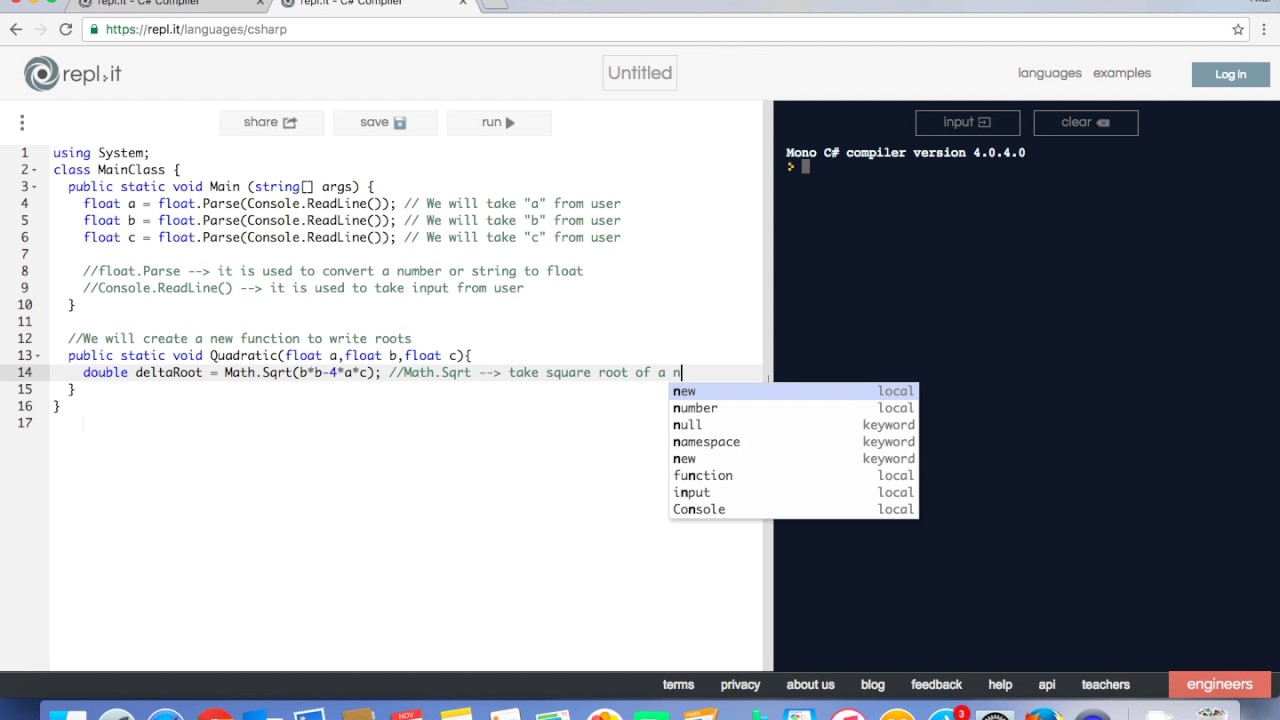Open the teachers footer link
The width and height of the screenshot is (1280, 720).
1105,685
